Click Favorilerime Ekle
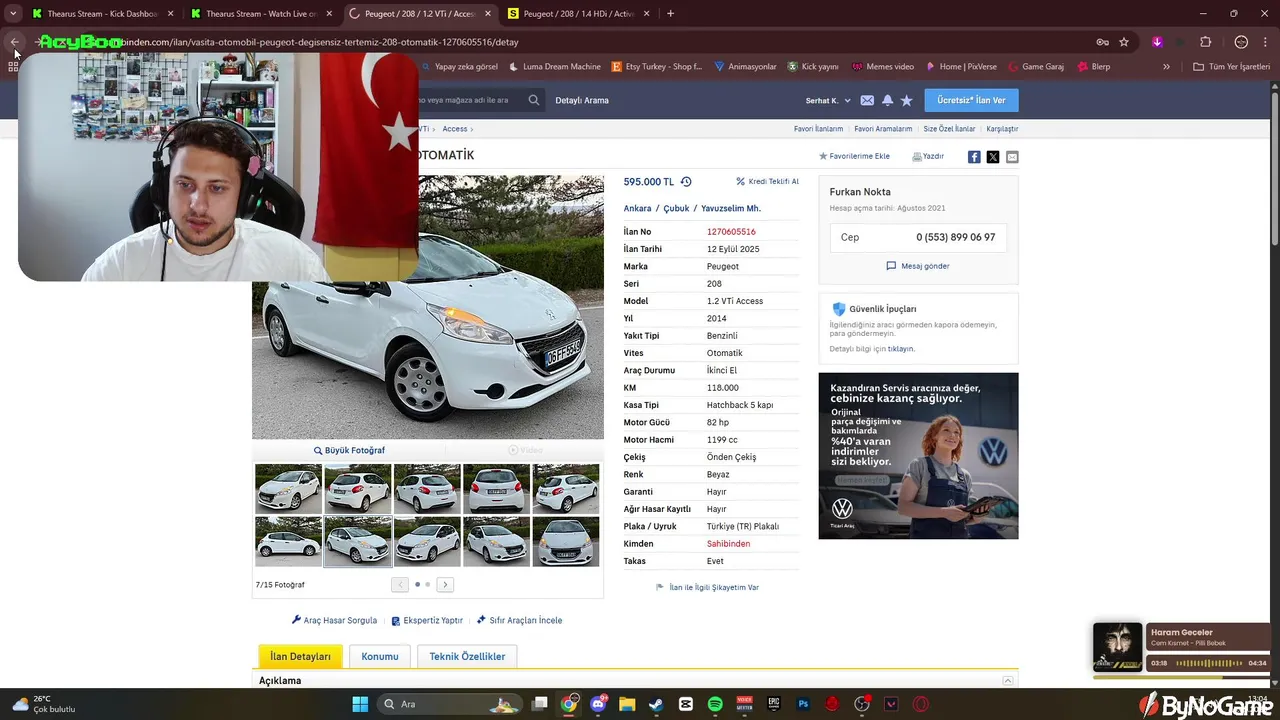 click(855, 157)
